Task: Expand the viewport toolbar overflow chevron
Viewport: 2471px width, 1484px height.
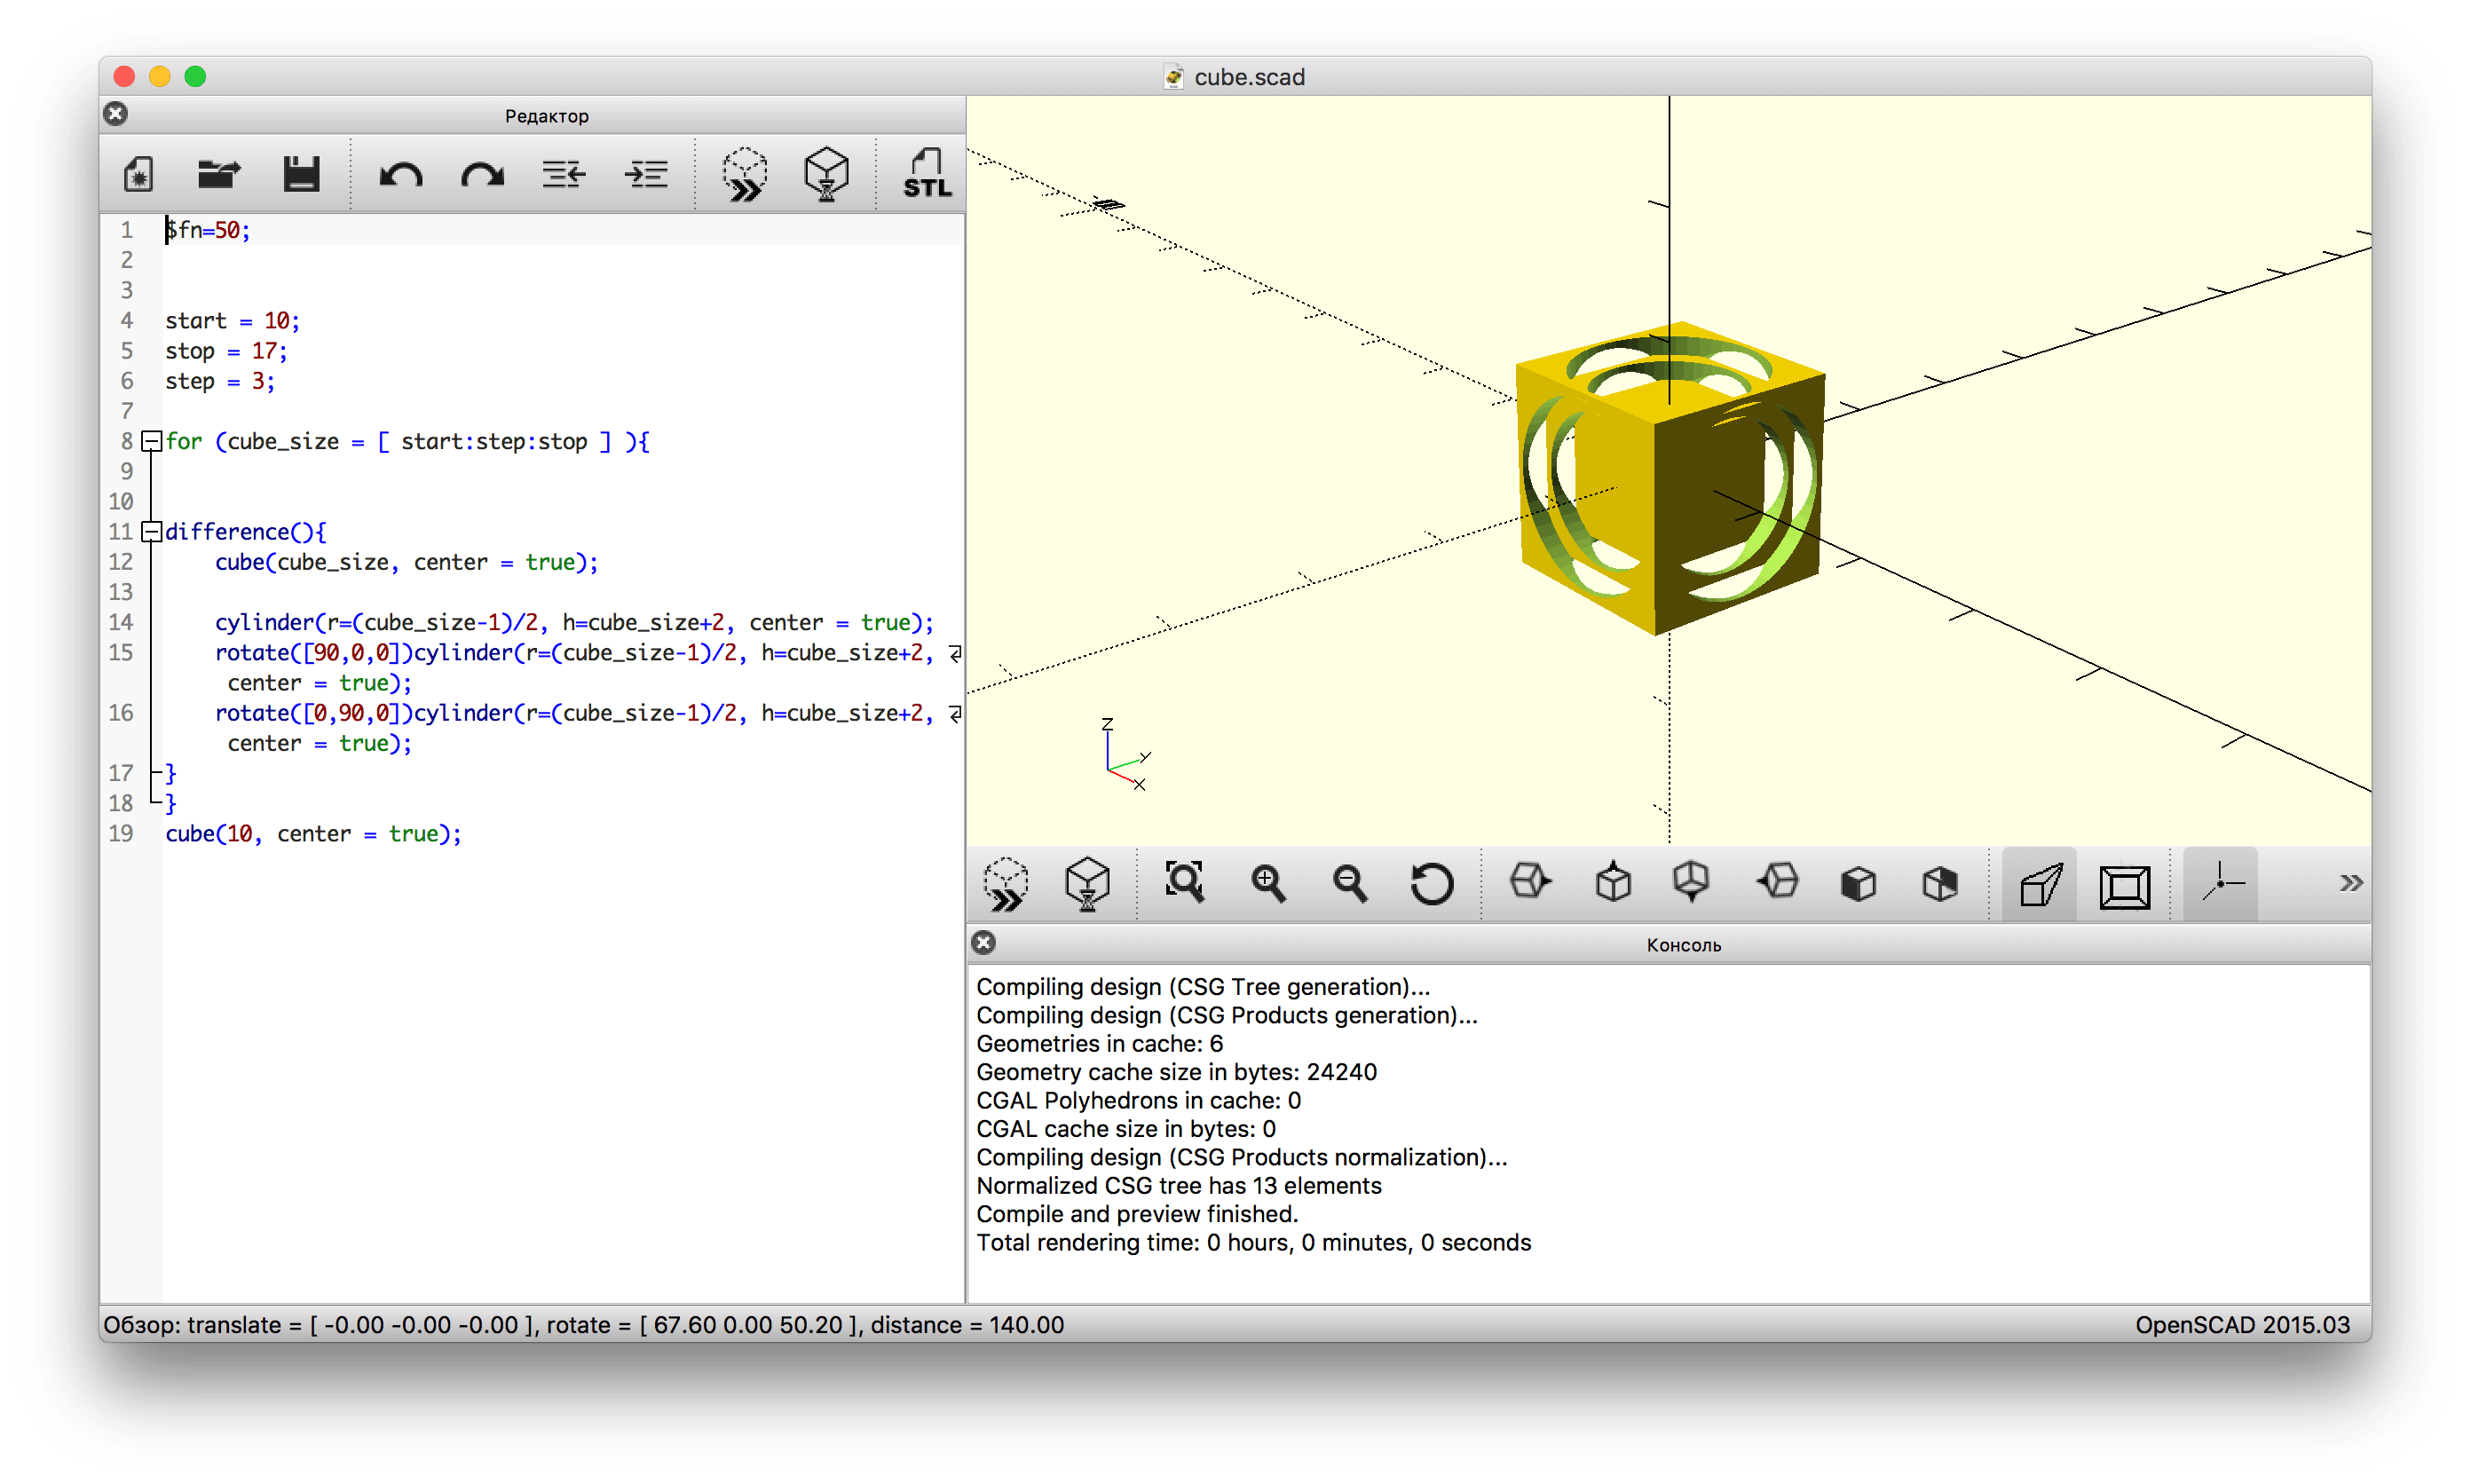Action: click(2350, 883)
